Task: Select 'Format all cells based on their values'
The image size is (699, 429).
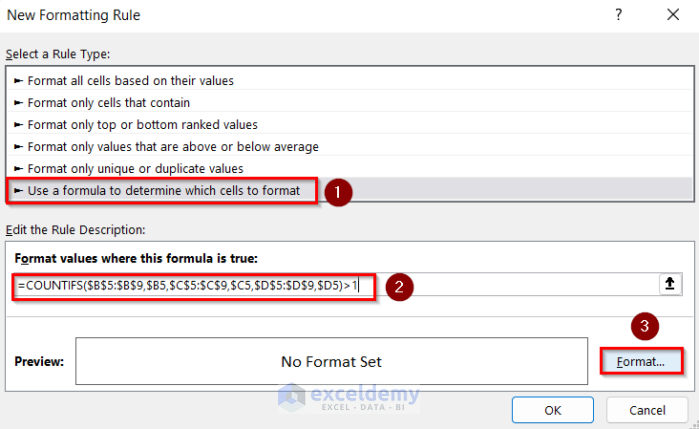Action: coord(131,80)
